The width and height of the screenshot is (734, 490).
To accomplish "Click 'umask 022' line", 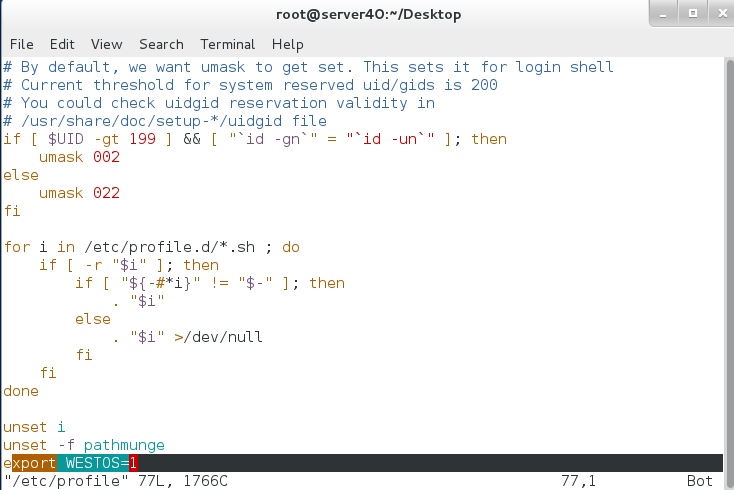I will [x=79, y=193].
